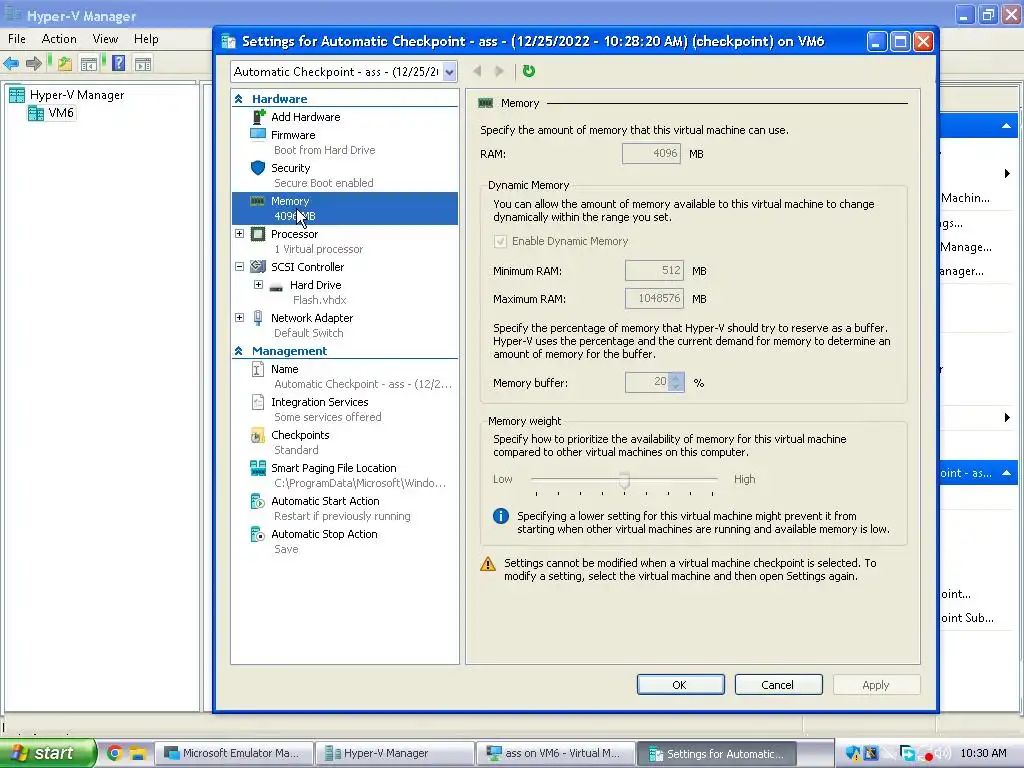Screen dimensions: 1024x768
Task: Increase the Memory buffer spinner value
Action: click(x=677, y=377)
